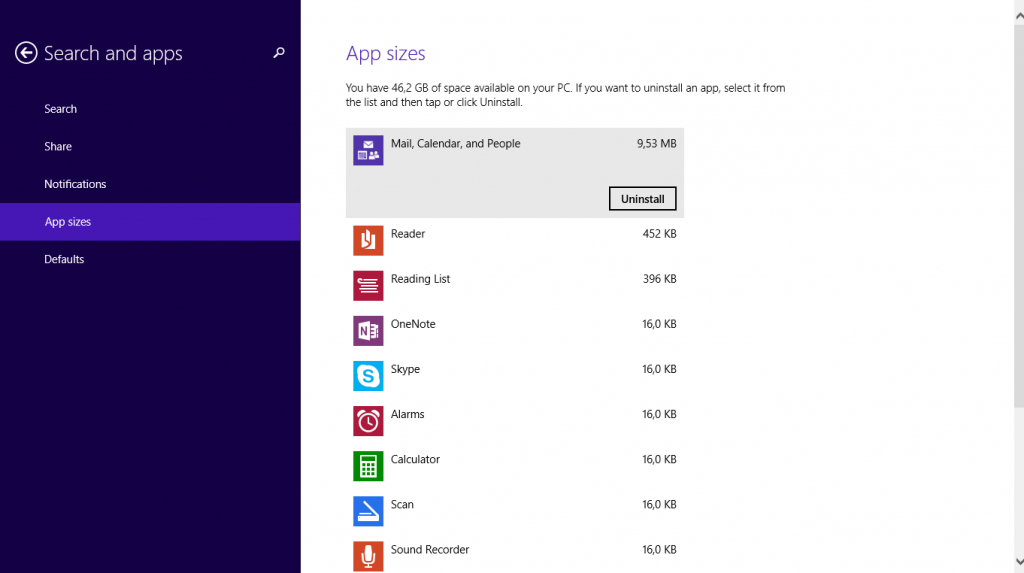Click the back arrow beside Search and apps
1024x573 pixels.
point(26,53)
